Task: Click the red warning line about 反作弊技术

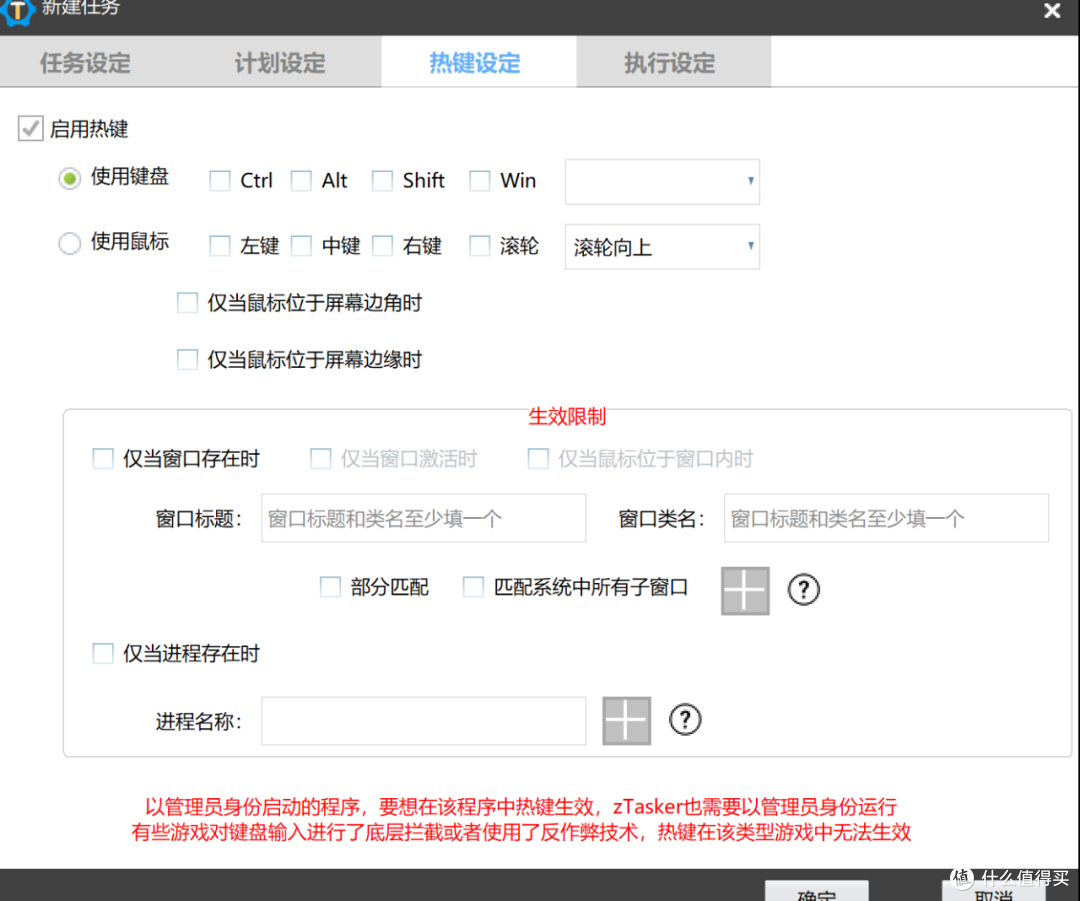Action: point(521,832)
